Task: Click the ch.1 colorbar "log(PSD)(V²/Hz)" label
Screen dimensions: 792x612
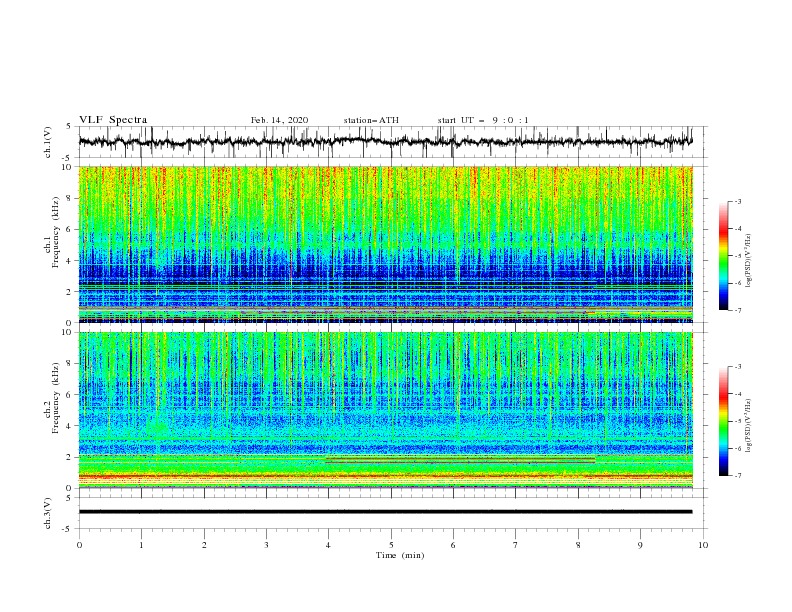Action: (x=749, y=261)
